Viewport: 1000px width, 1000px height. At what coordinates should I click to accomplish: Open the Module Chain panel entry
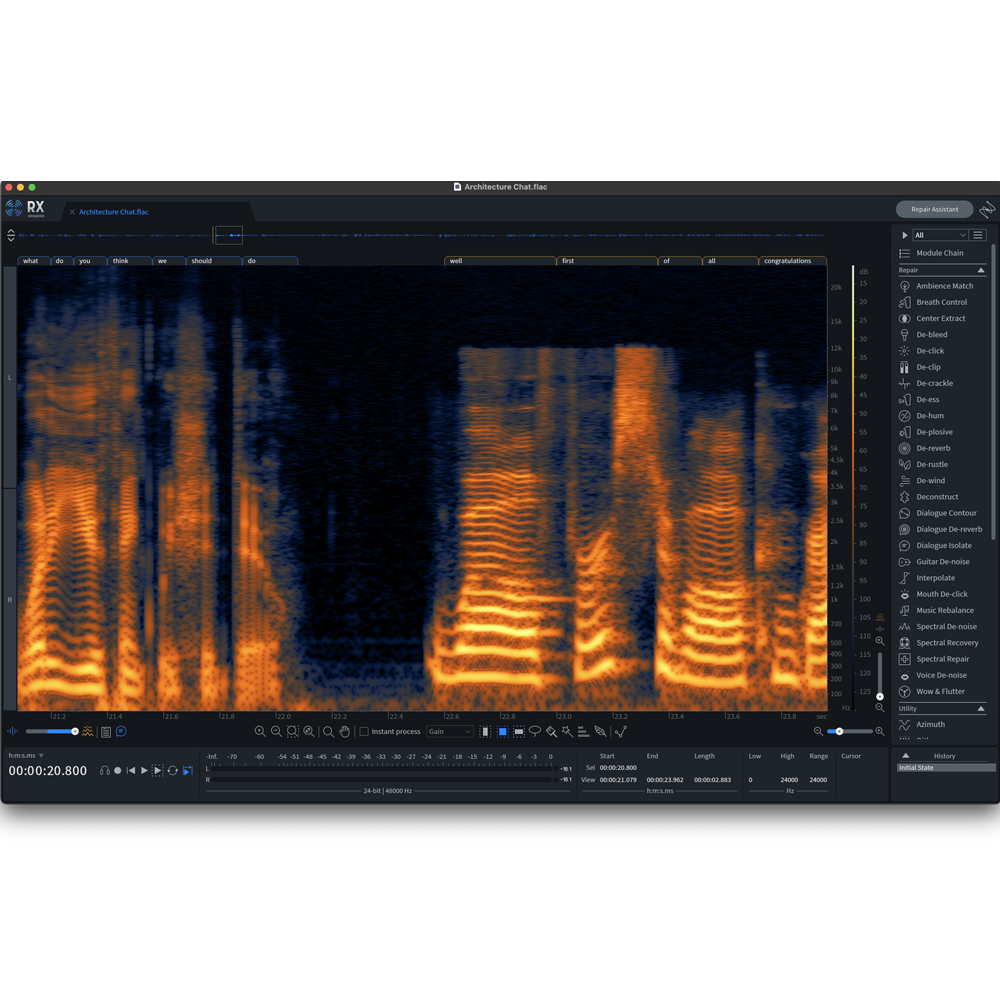(940, 252)
